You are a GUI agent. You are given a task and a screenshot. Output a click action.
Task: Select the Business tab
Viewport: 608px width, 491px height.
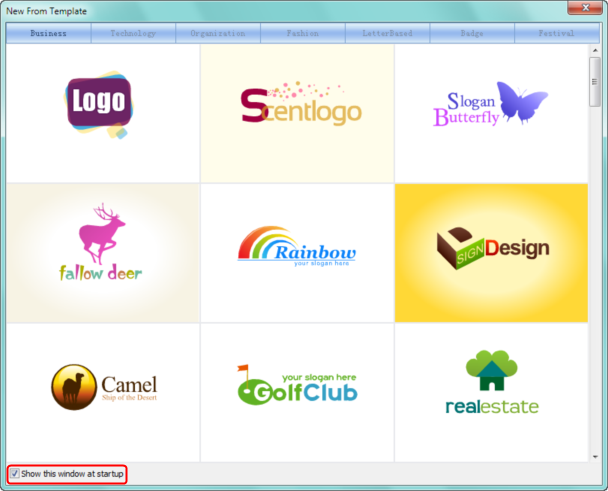(x=48, y=33)
